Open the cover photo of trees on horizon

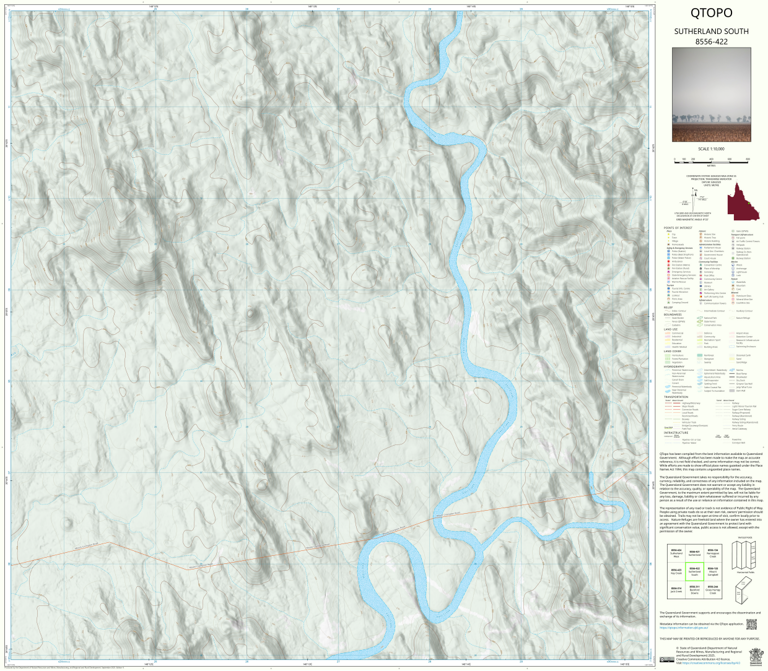pos(711,95)
